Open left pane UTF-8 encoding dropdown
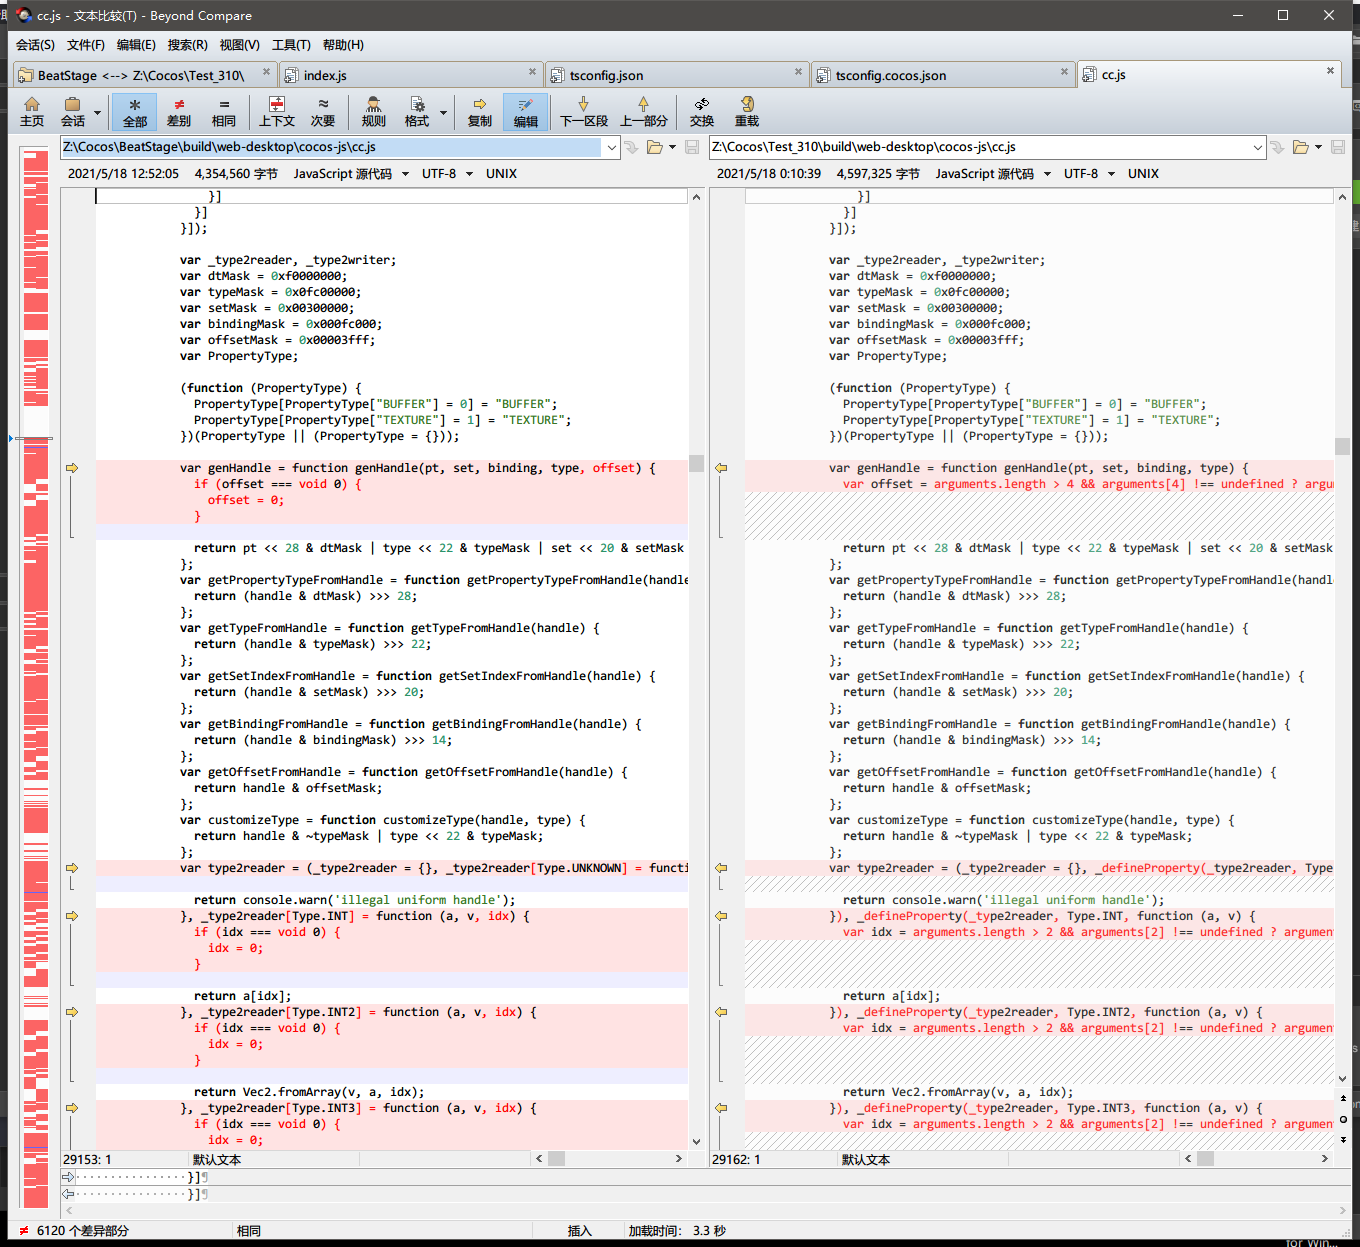 tap(445, 174)
